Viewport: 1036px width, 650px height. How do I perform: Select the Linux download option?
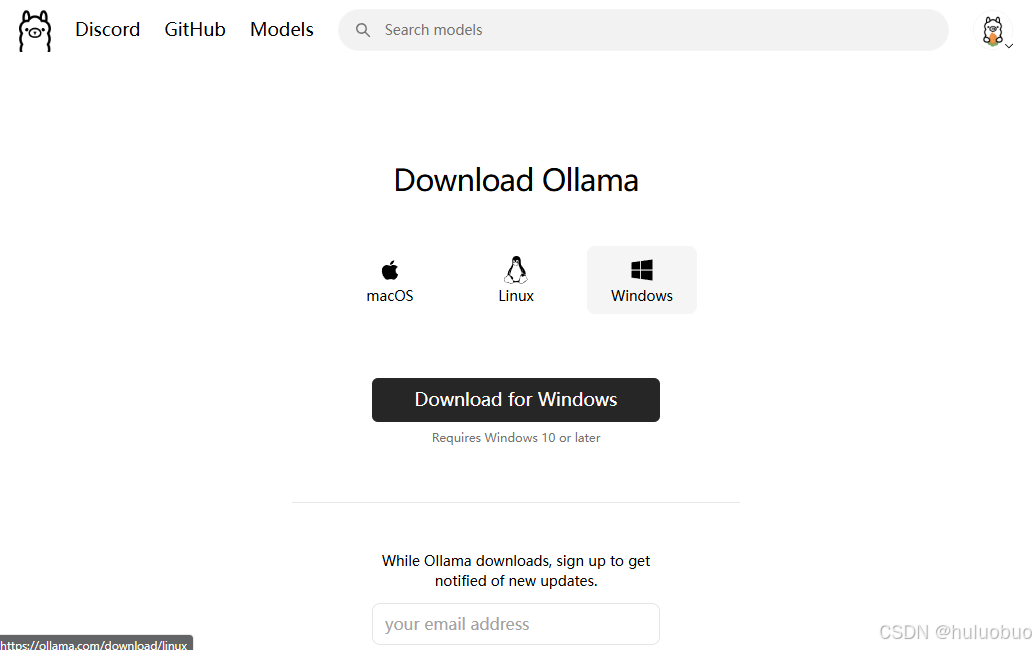coord(516,280)
